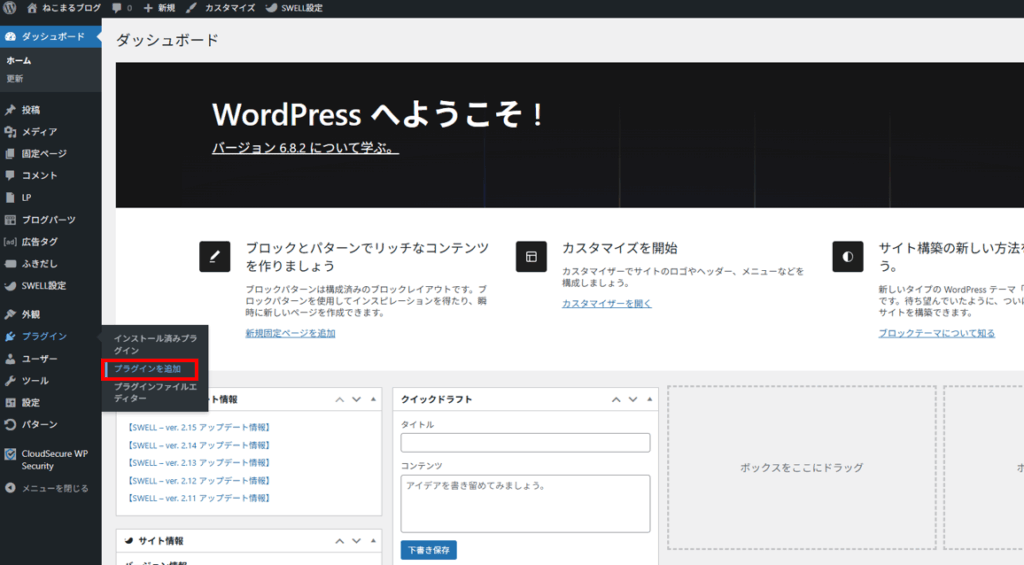Click the コメント icon in sidebar

(10, 175)
